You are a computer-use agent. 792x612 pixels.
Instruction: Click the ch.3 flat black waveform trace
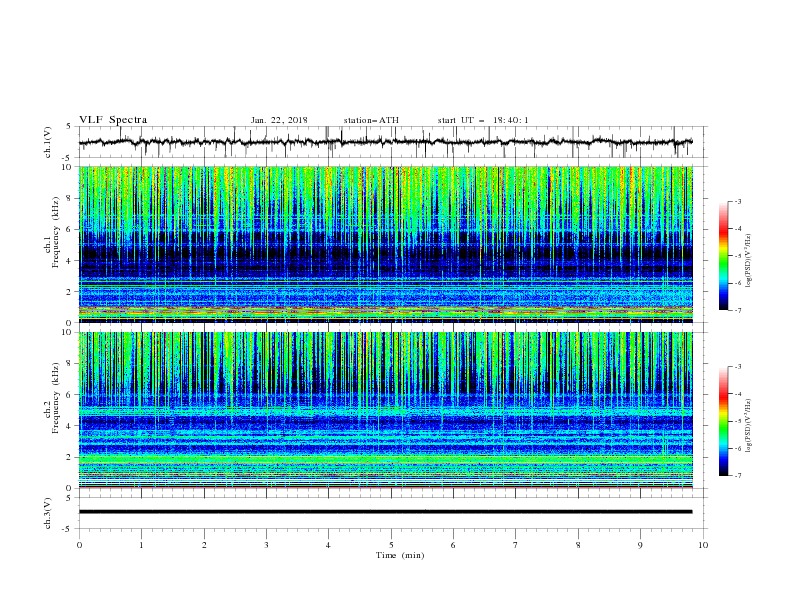pyautogui.click(x=385, y=512)
